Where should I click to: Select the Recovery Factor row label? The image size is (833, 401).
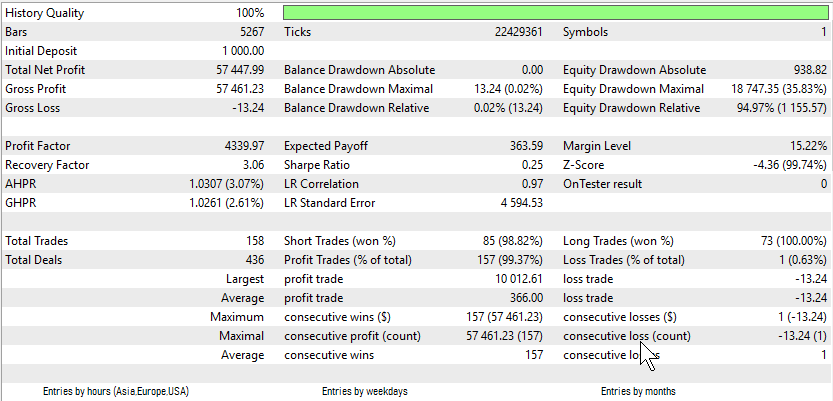point(47,165)
